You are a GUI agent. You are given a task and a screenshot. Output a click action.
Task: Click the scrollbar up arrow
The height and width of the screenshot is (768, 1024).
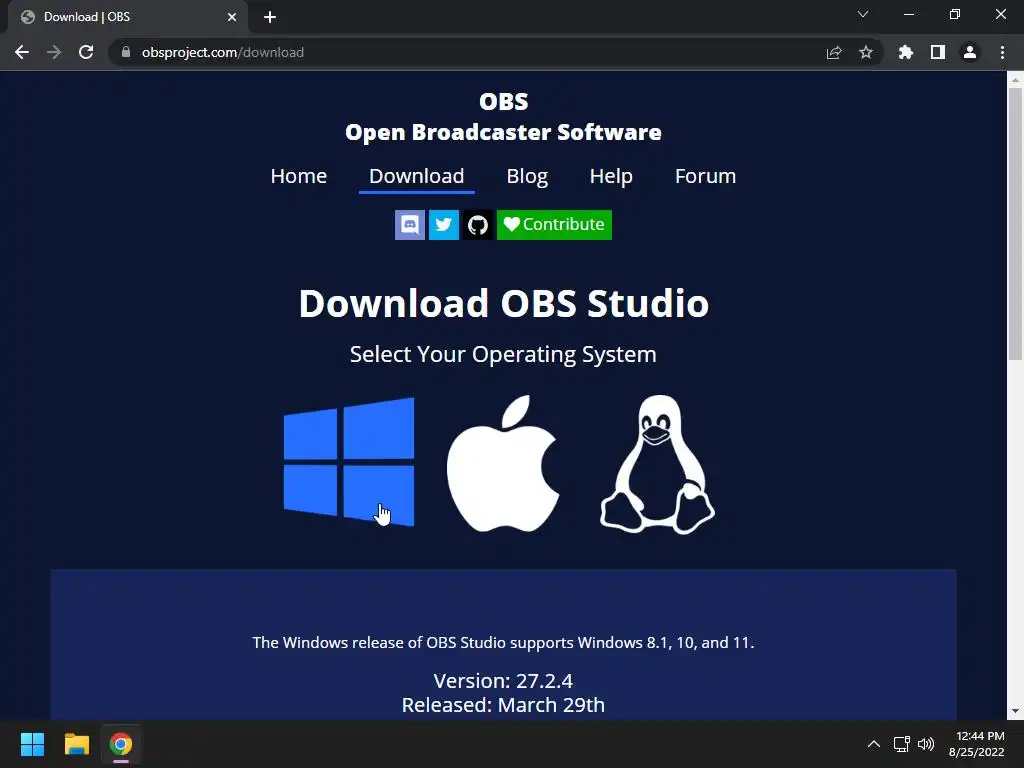click(1015, 80)
